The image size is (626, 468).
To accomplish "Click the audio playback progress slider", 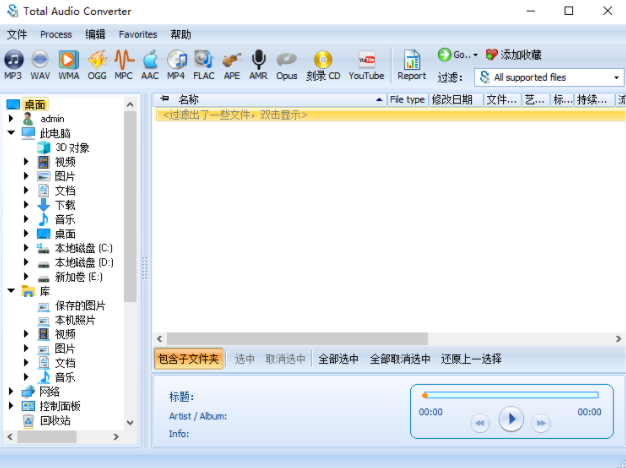I will (510, 395).
